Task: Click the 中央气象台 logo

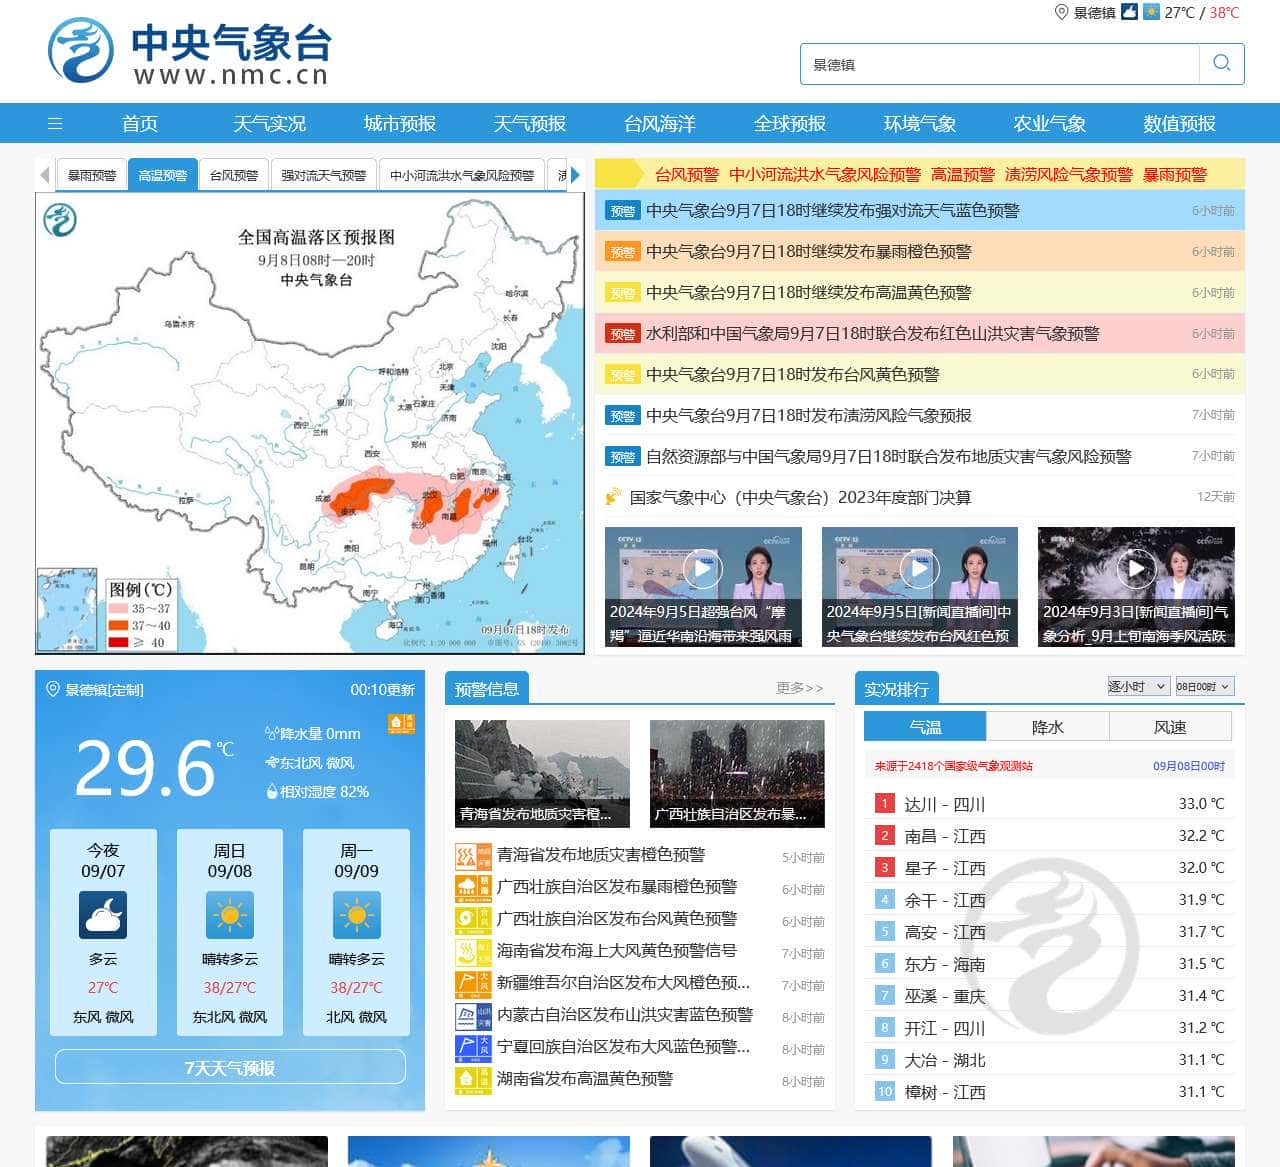Action: point(189,50)
